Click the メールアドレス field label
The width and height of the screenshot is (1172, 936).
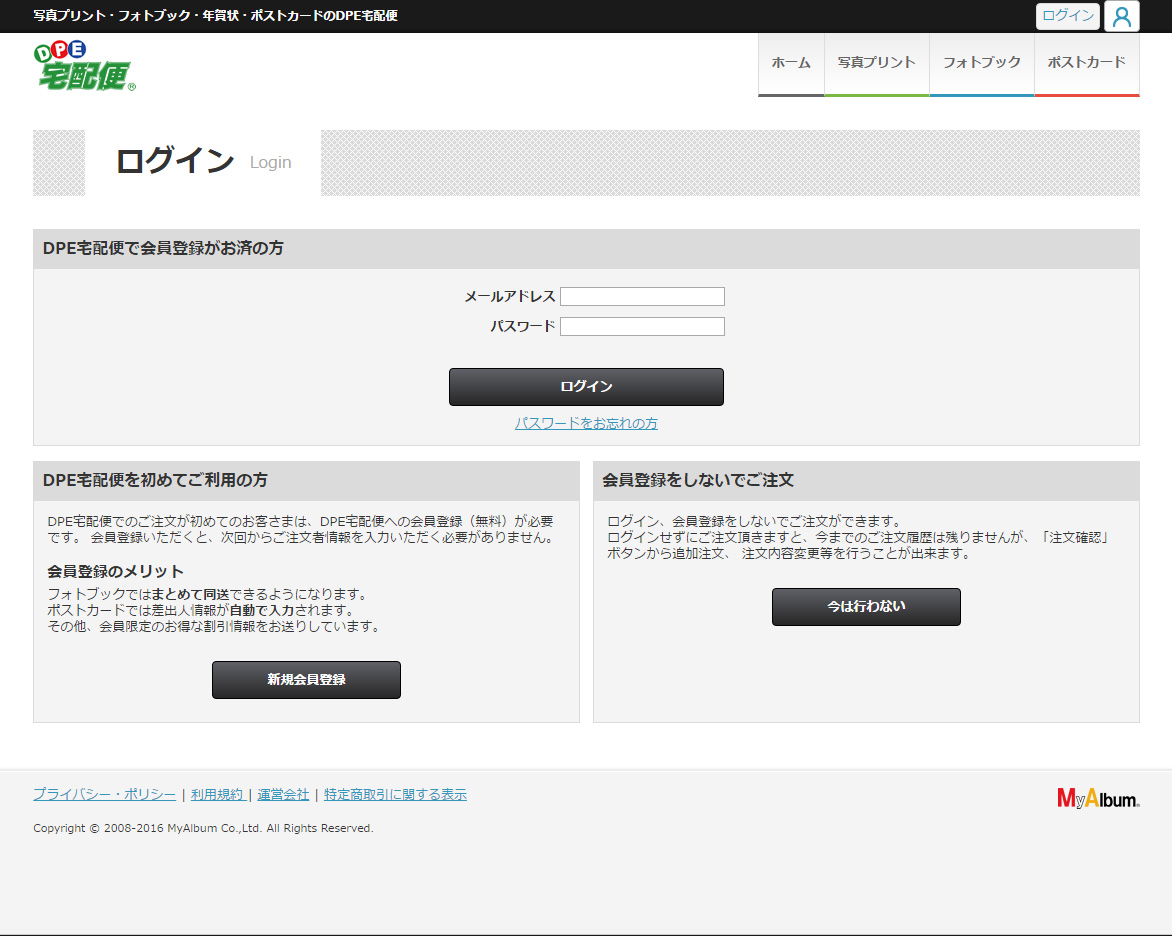click(x=509, y=297)
